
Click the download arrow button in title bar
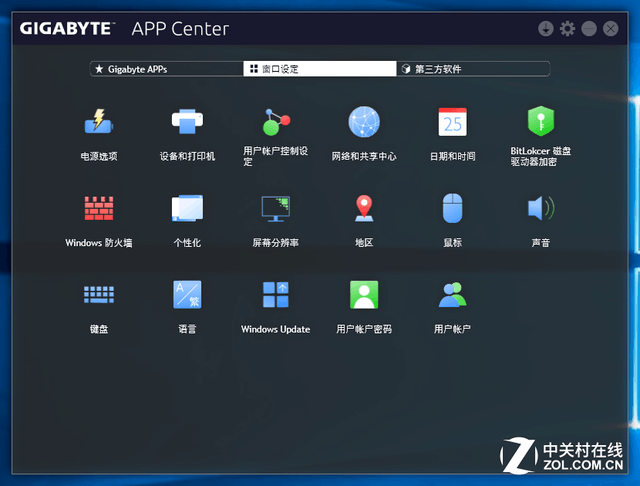coord(546,29)
